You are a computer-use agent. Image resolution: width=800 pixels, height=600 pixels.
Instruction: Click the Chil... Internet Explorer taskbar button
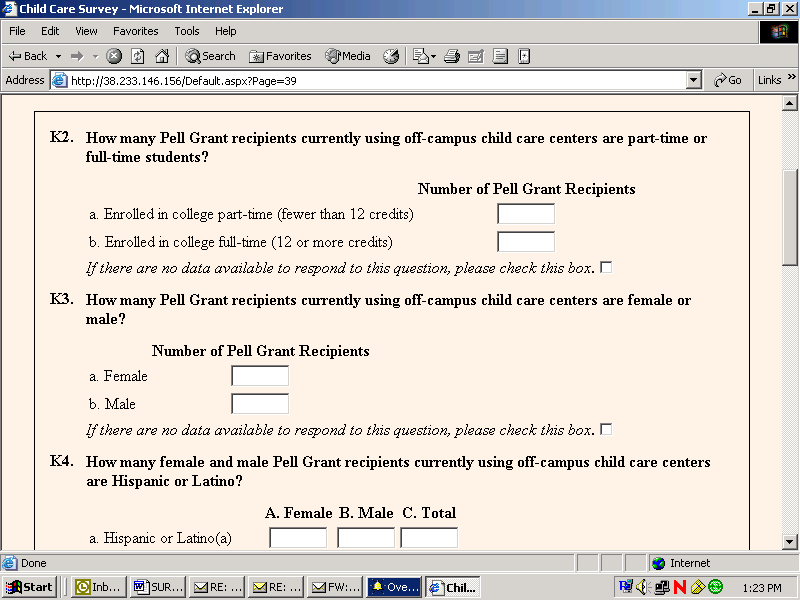pos(453,587)
